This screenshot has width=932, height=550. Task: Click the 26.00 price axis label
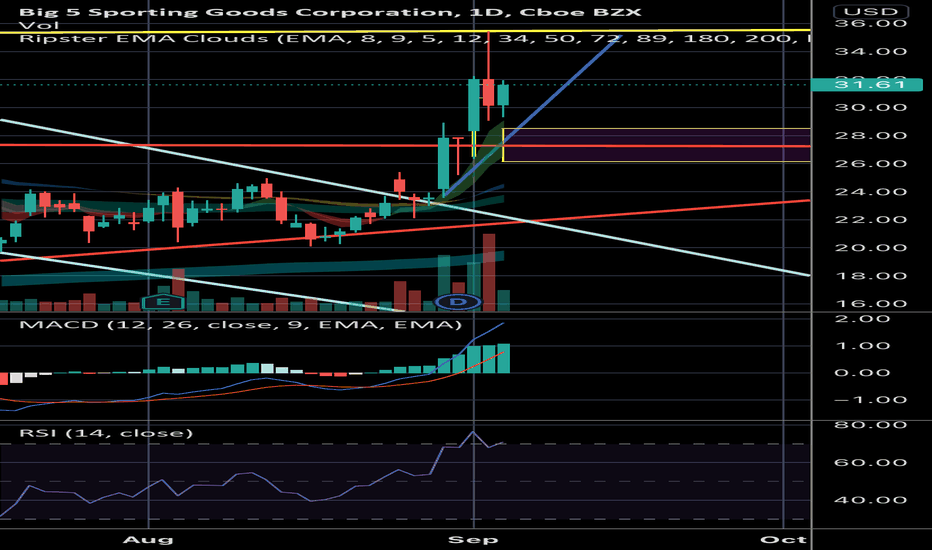click(x=871, y=164)
